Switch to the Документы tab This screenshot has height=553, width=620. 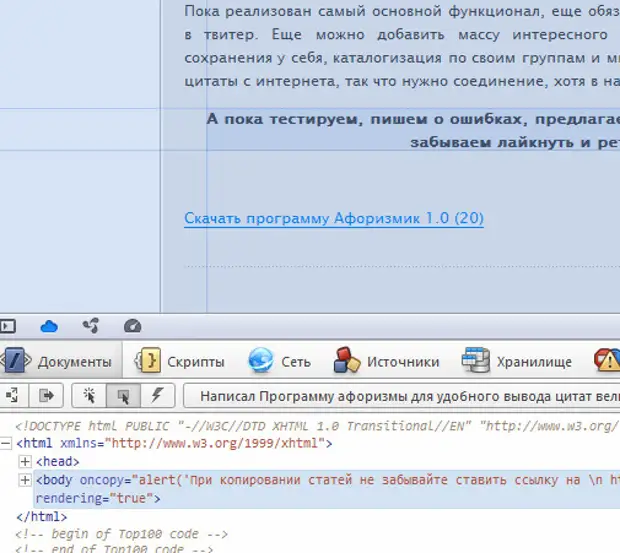[60, 361]
